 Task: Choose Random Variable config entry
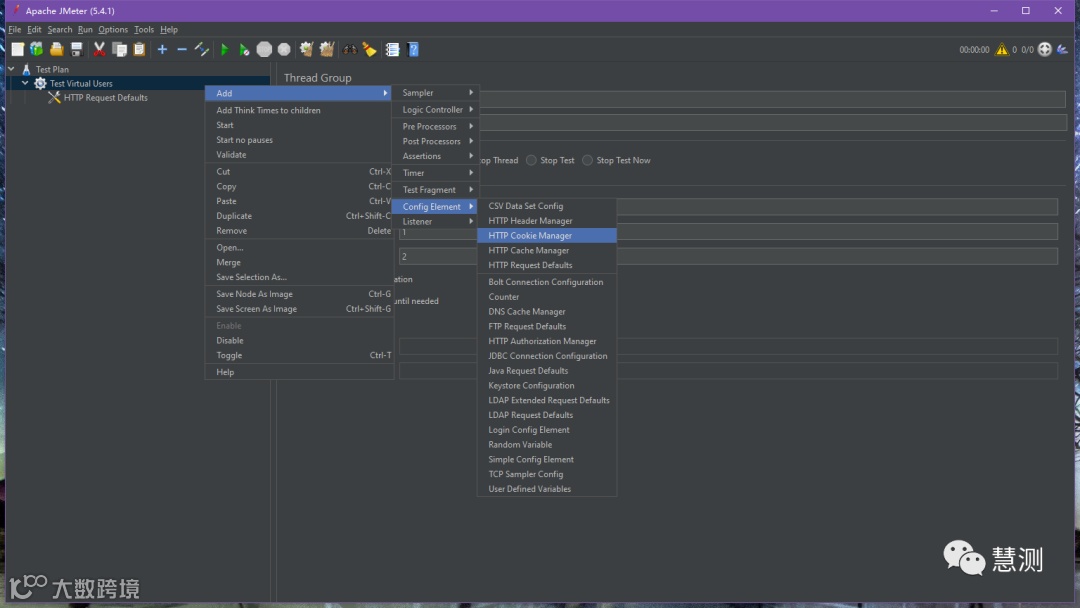pos(547,445)
